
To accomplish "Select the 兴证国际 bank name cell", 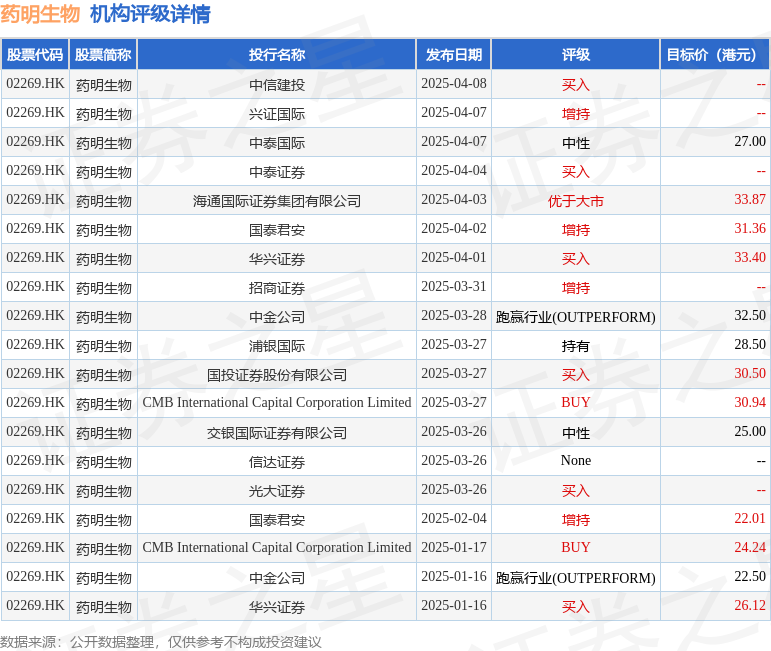I will (x=277, y=114).
